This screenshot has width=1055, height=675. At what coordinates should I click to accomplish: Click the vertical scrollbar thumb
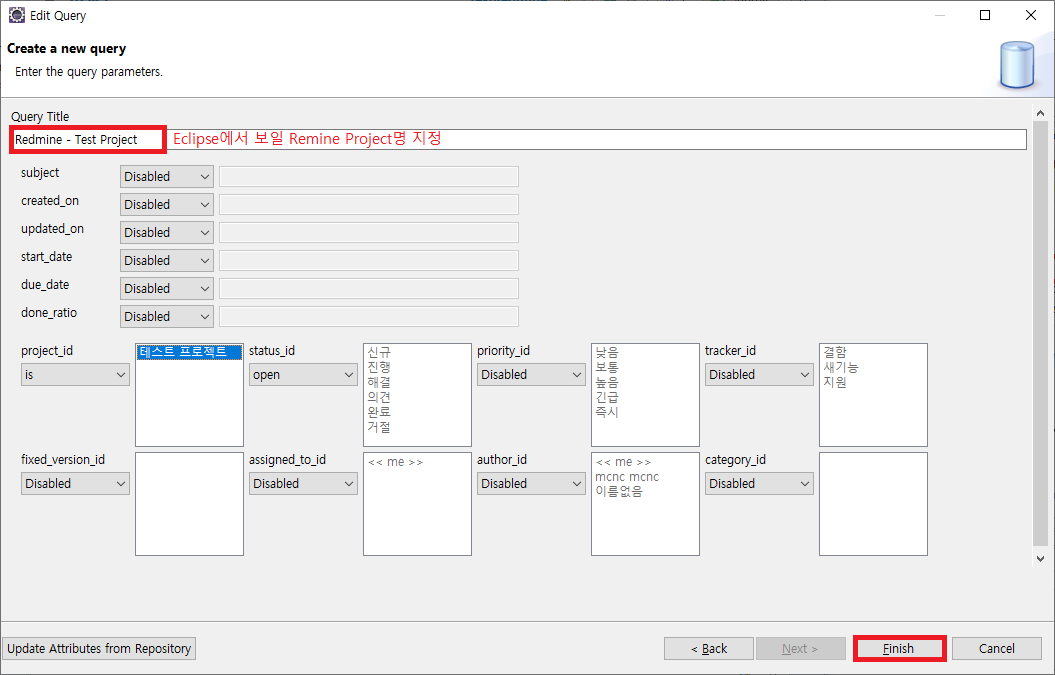click(1040, 333)
